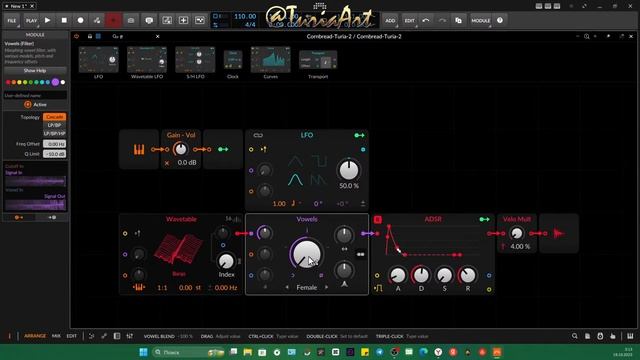Open the LFO timebase note dropdown
The image size is (640, 360).
(296, 203)
